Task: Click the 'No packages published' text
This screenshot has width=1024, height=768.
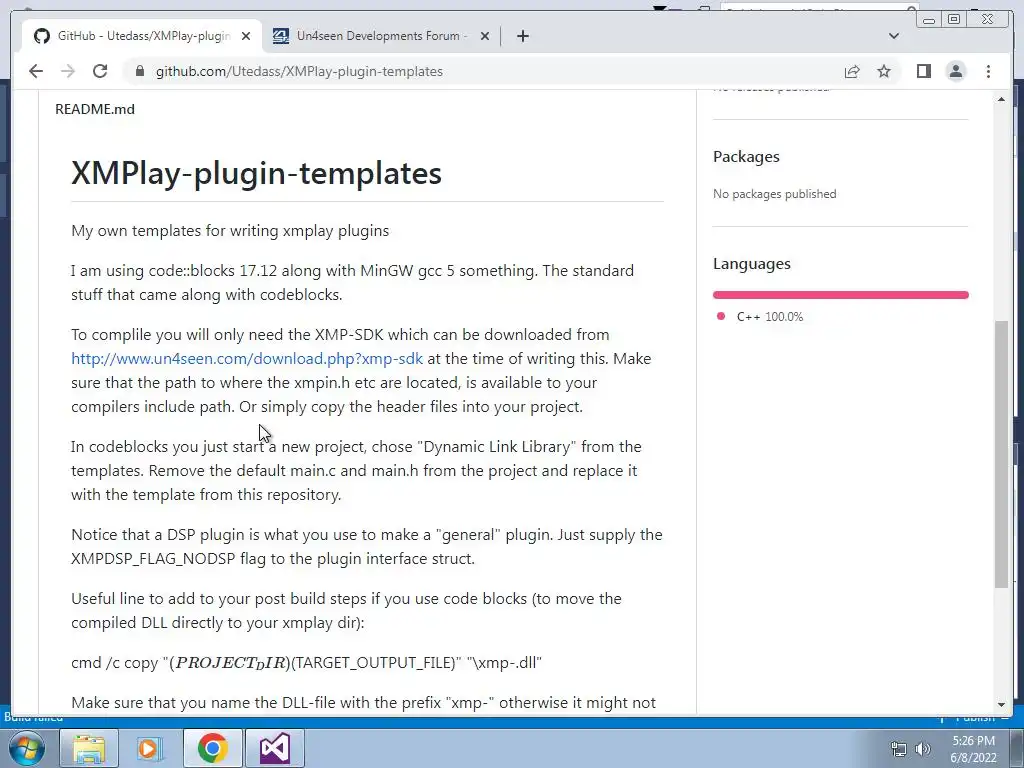Action: click(775, 194)
